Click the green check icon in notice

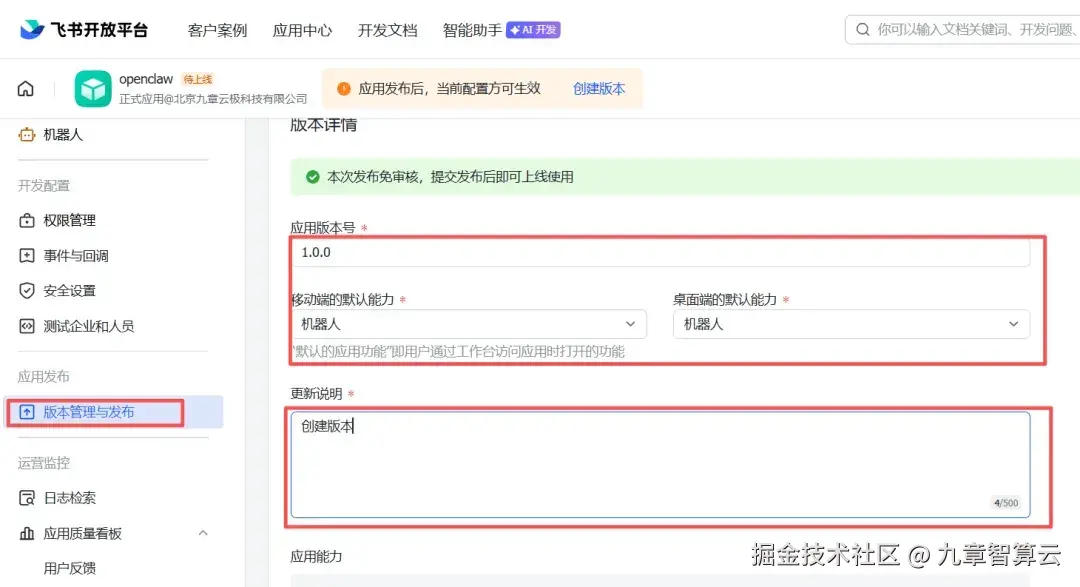pos(313,177)
